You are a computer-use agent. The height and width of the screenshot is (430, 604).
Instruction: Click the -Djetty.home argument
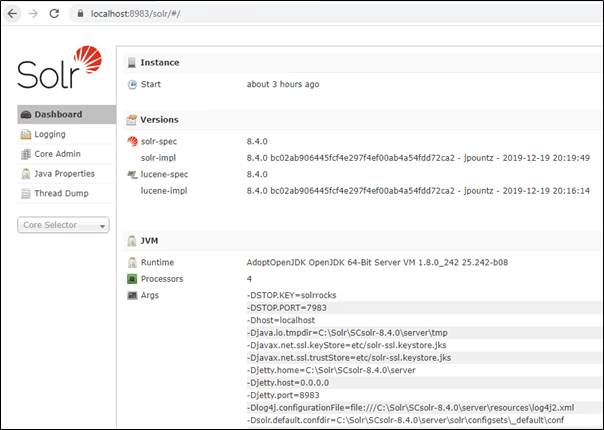point(331,370)
